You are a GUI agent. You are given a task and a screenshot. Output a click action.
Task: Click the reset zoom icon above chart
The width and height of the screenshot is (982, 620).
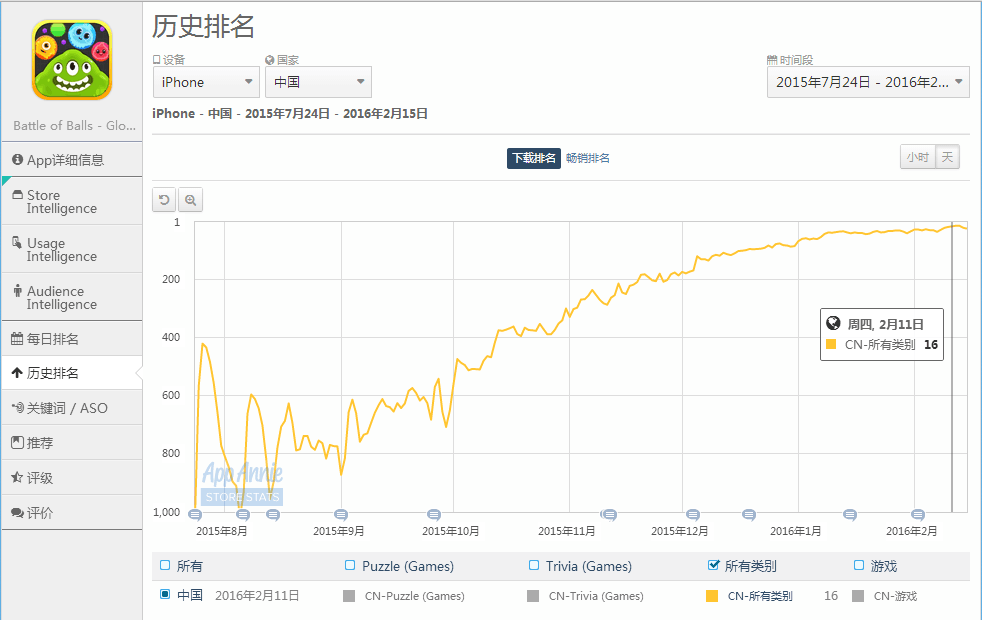pos(164,200)
